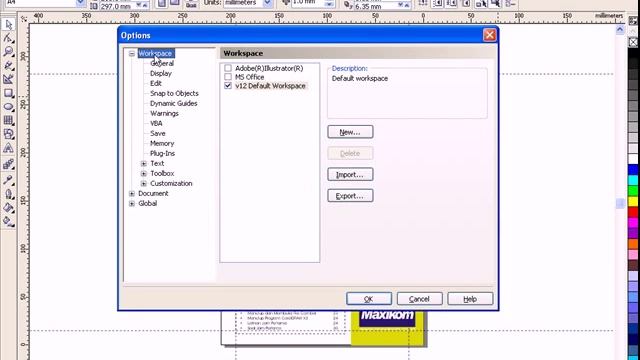The height and width of the screenshot is (360, 640).
Task: Select the Eyedropper tool
Action: coord(8,180)
